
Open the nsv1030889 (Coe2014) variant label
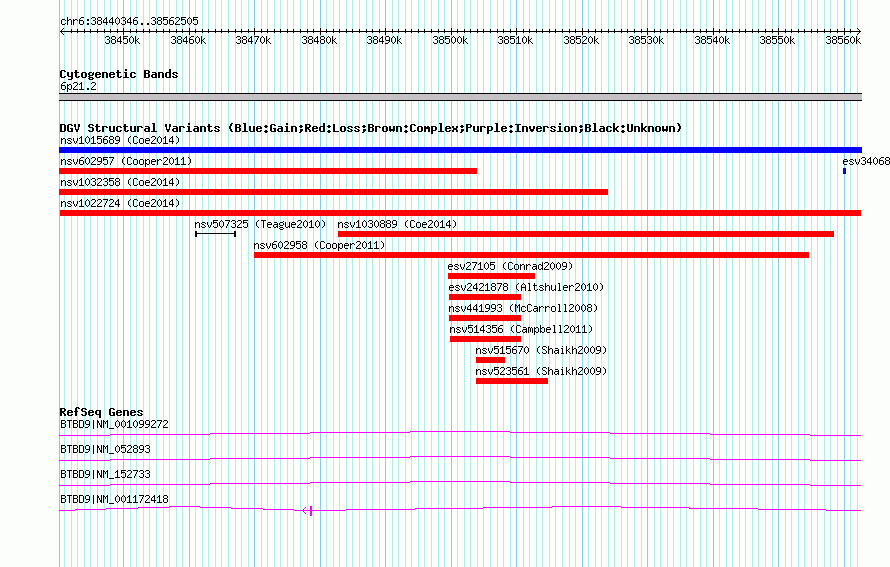tap(397, 224)
